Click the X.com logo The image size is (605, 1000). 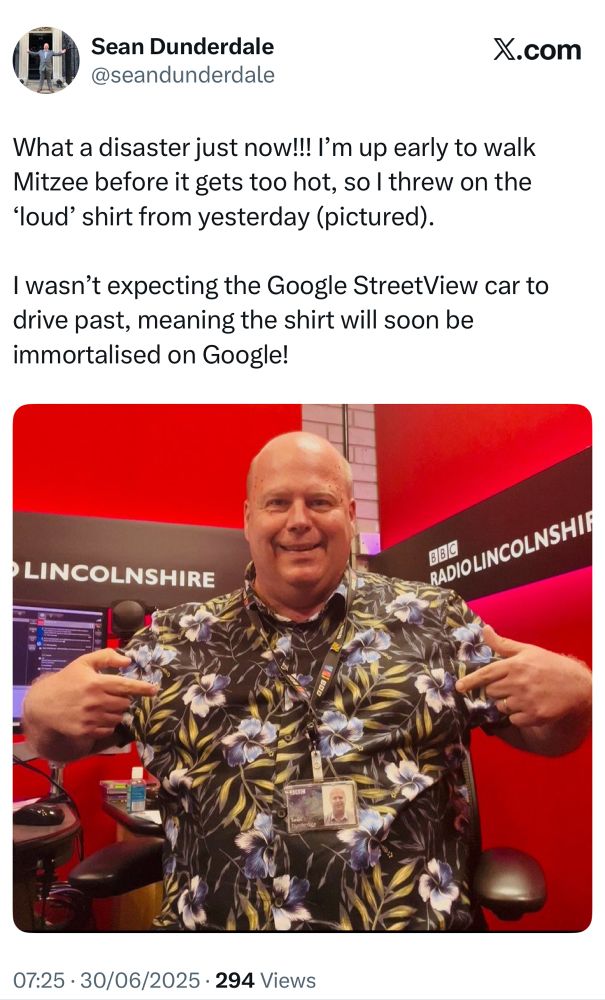click(537, 50)
